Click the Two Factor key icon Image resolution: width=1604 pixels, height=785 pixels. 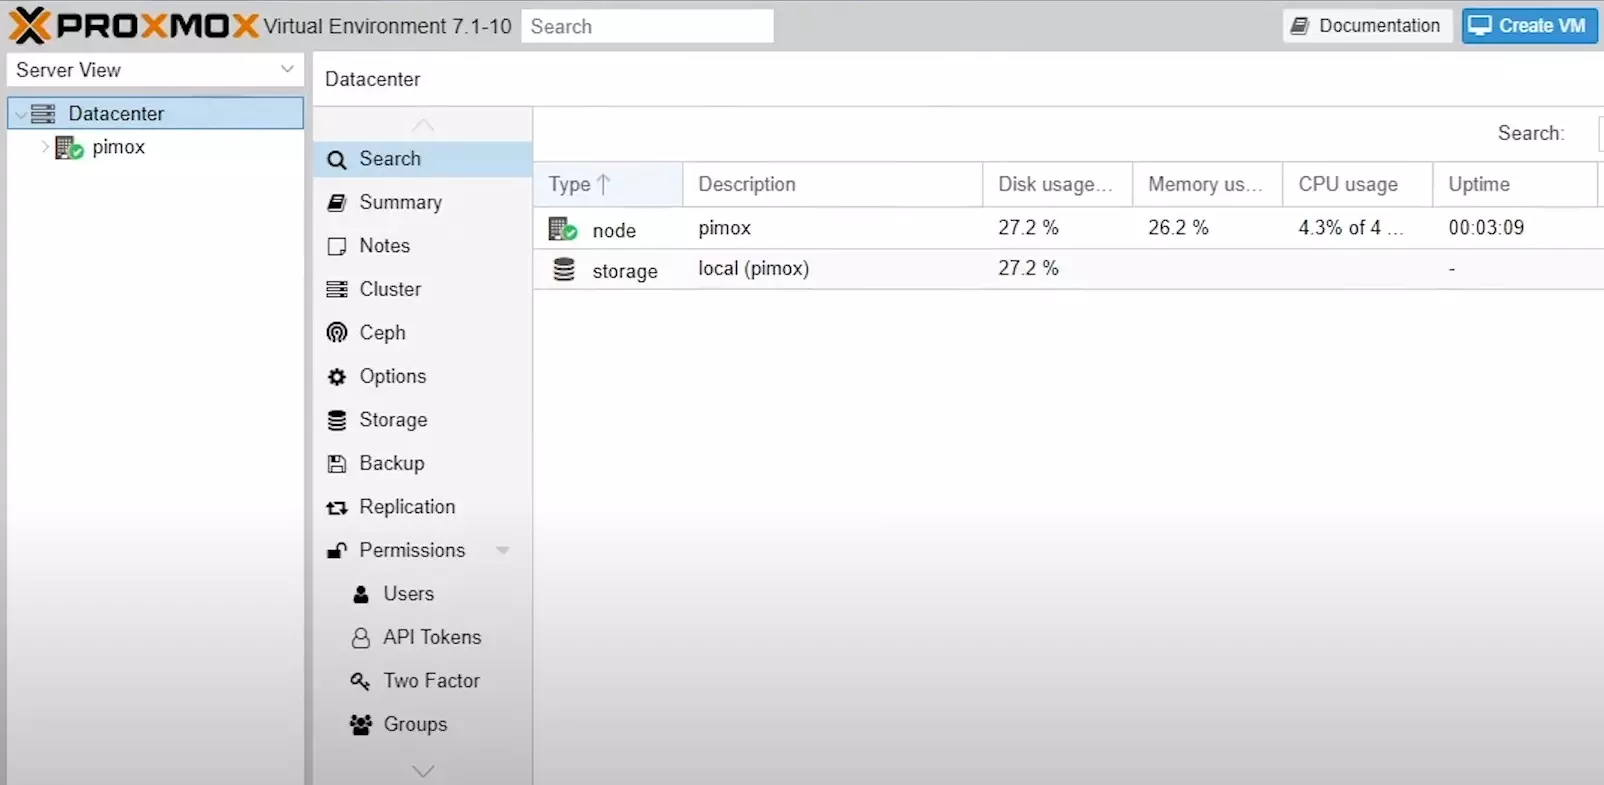click(360, 681)
